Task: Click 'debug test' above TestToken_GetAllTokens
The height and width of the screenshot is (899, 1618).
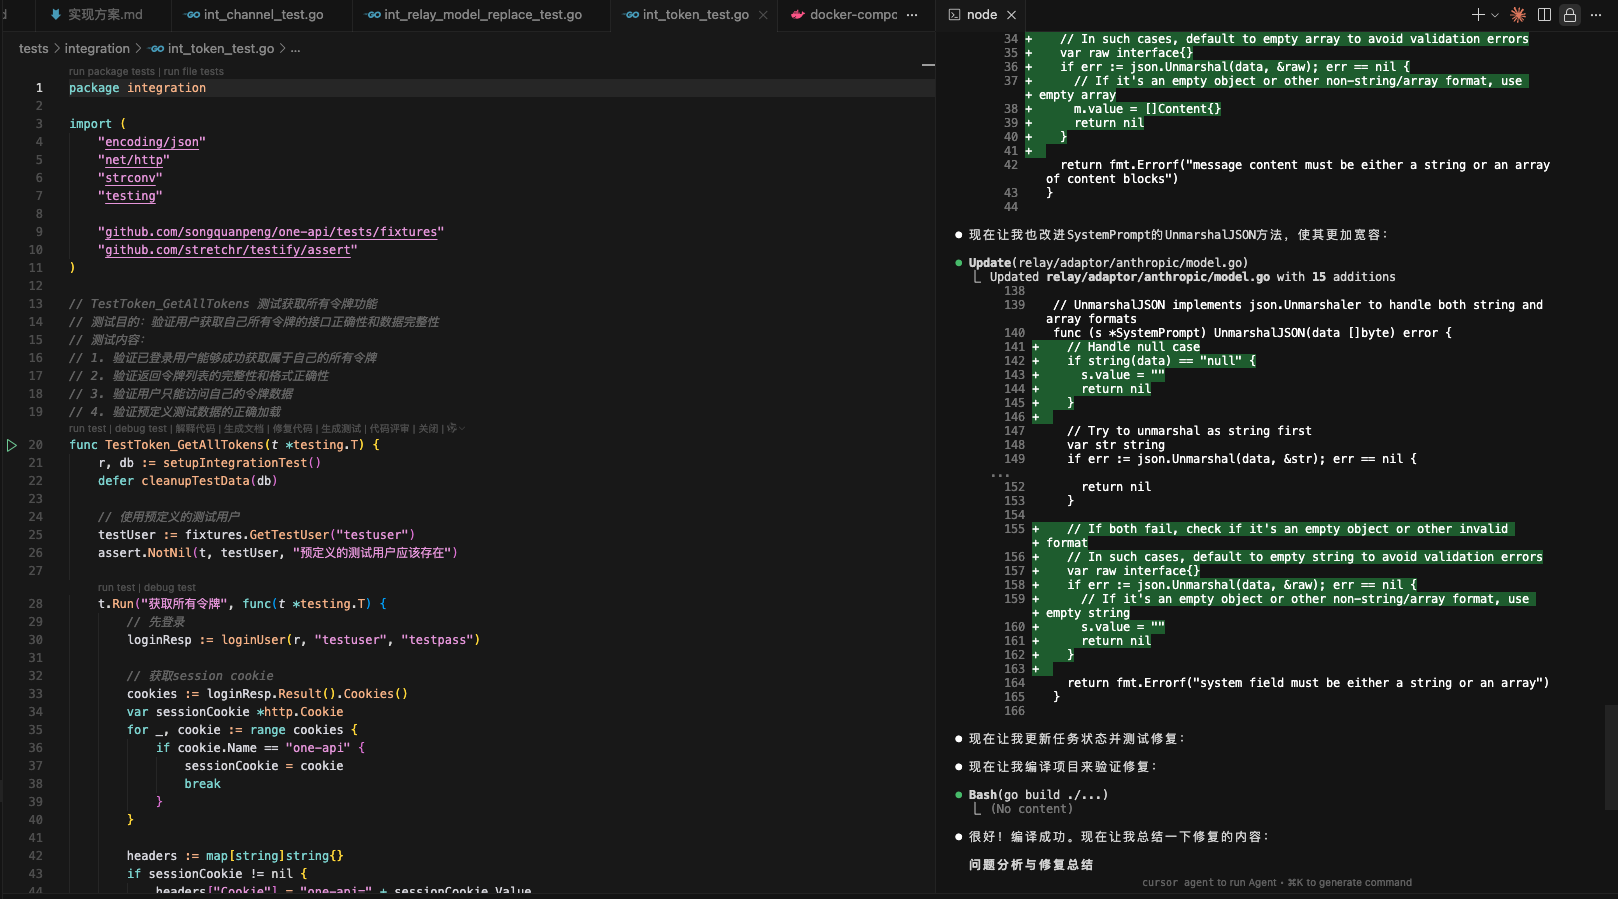Action: 140,428
